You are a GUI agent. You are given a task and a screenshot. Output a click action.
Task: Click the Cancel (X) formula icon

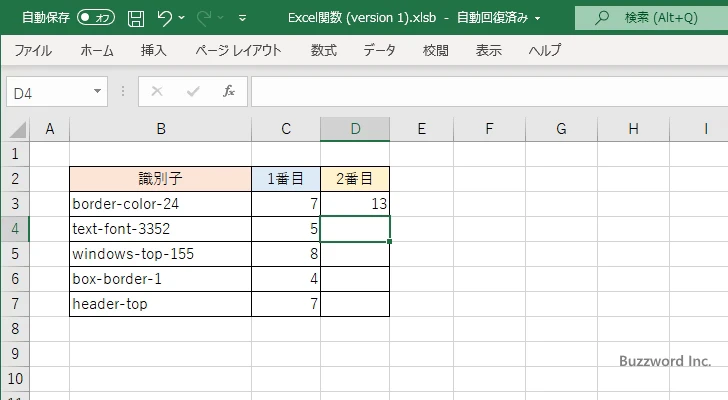point(157,91)
